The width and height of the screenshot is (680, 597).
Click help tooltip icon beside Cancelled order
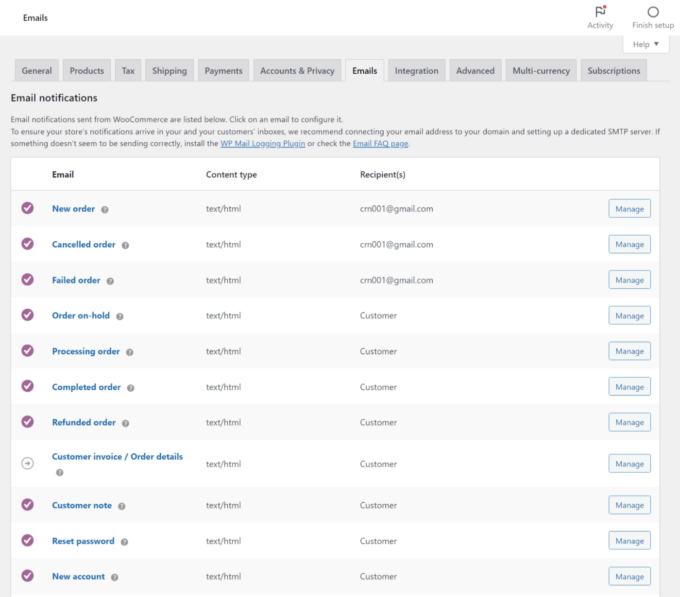click(x=125, y=245)
